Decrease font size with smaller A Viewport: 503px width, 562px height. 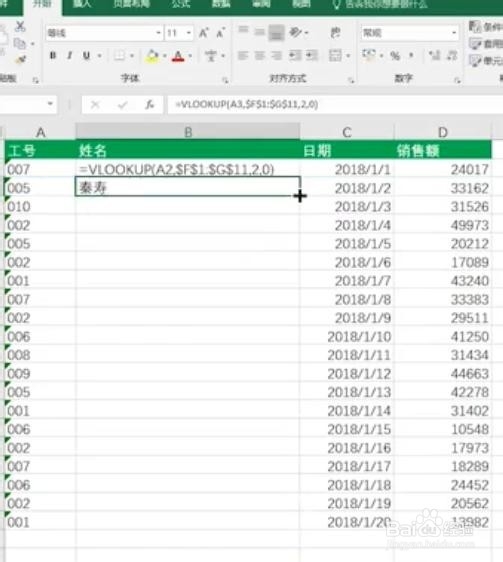[220, 33]
